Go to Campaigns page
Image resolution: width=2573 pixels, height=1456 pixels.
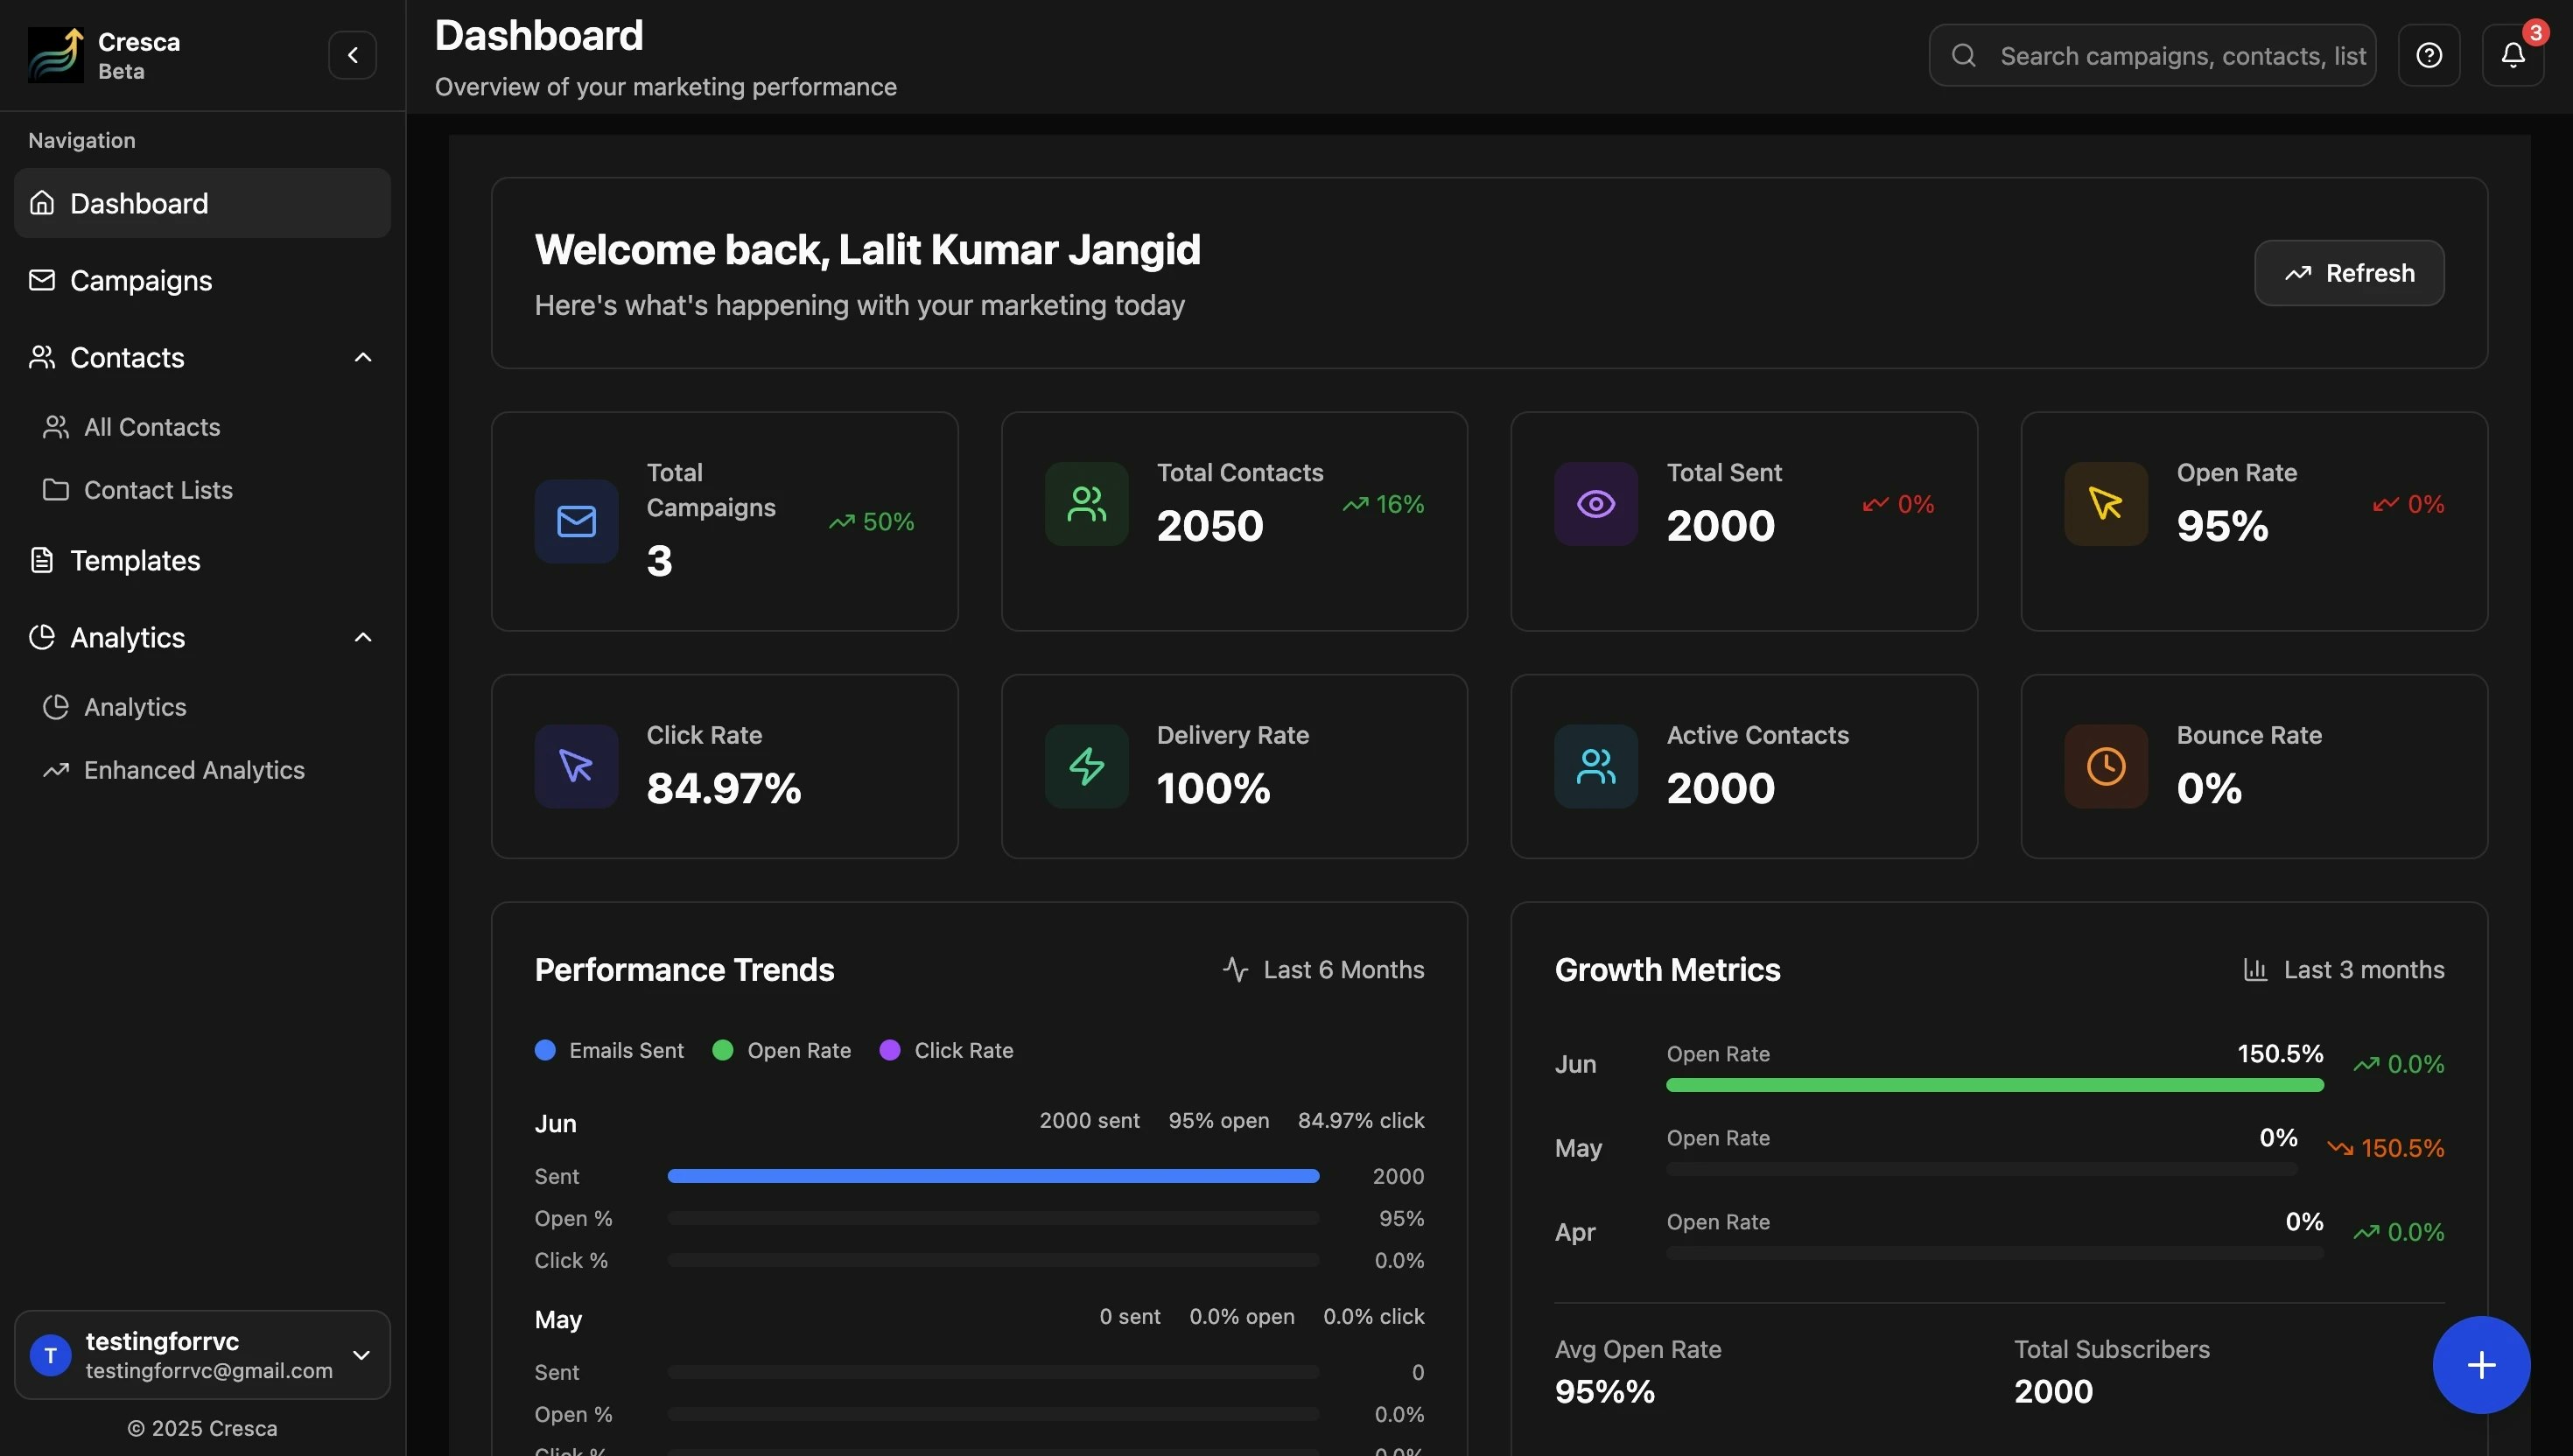click(x=202, y=280)
